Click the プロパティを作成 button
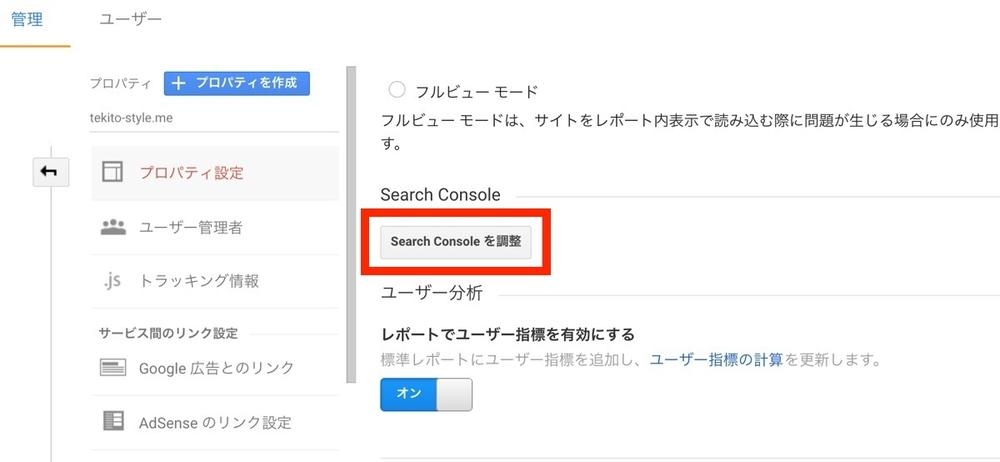The image size is (1000, 462). tap(237, 83)
